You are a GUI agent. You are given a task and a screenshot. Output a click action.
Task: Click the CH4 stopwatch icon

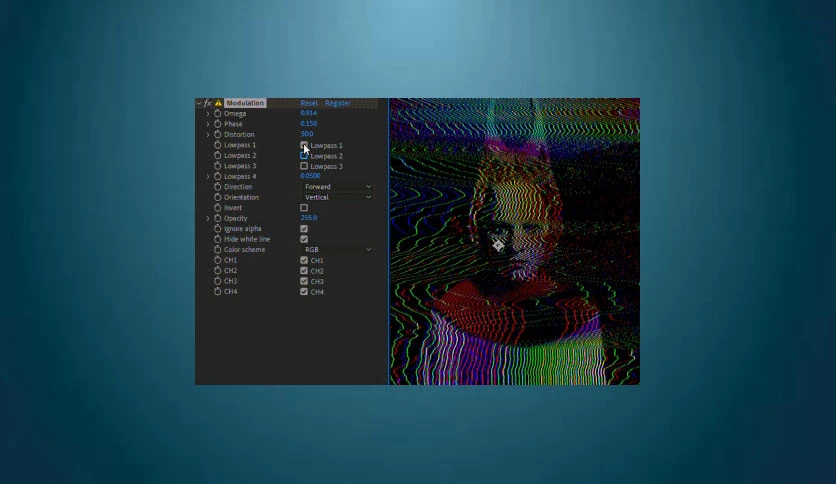coord(218,292)
